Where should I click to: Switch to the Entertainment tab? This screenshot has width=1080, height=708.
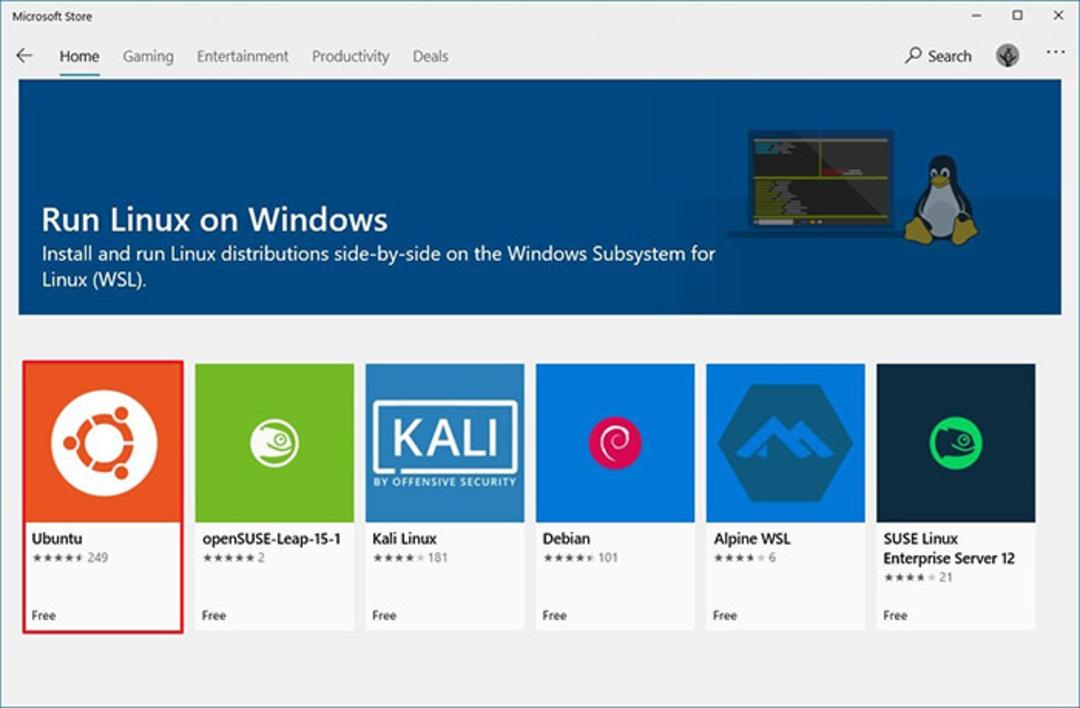(242, 56)
